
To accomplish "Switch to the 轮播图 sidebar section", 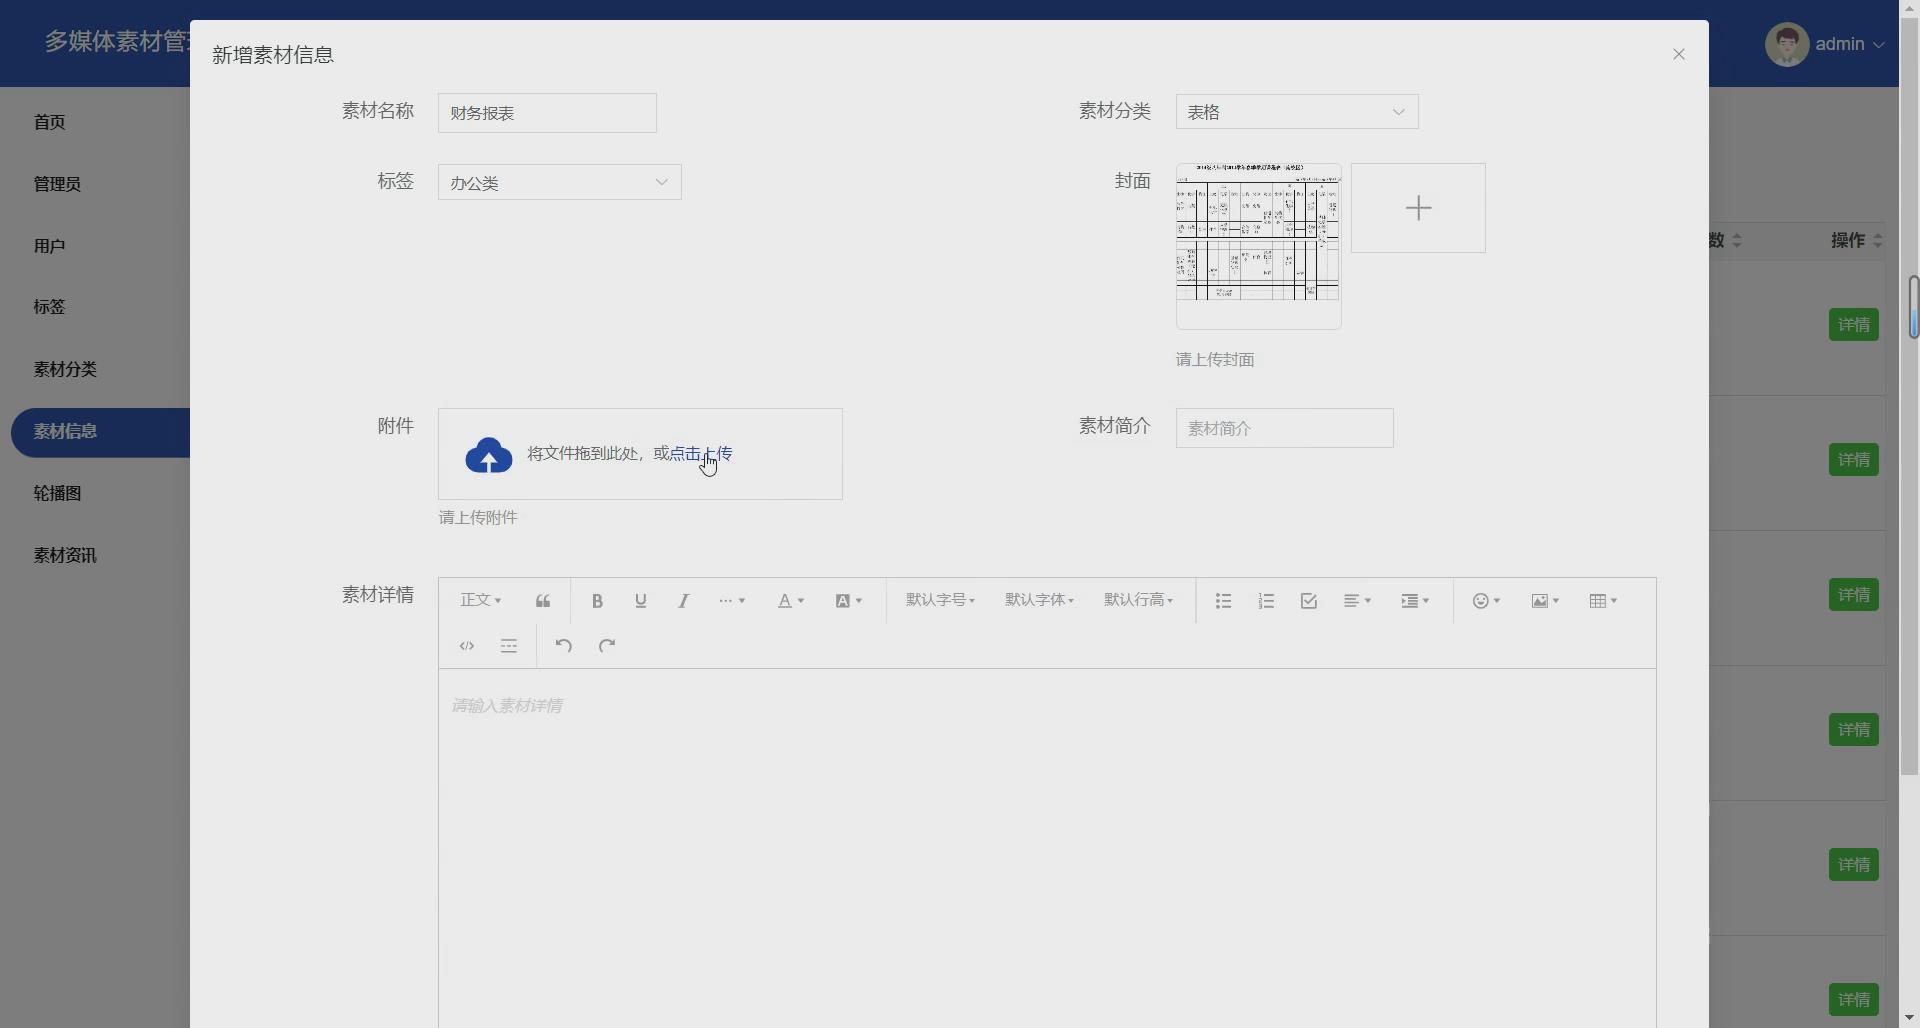I will click(56, 493).
